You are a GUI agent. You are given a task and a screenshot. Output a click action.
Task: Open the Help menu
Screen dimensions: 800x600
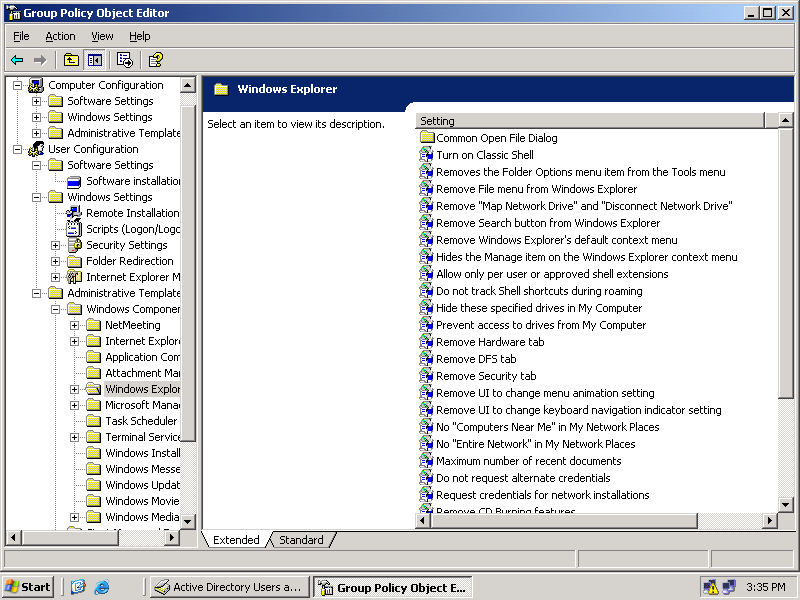(x=139, y=36)
